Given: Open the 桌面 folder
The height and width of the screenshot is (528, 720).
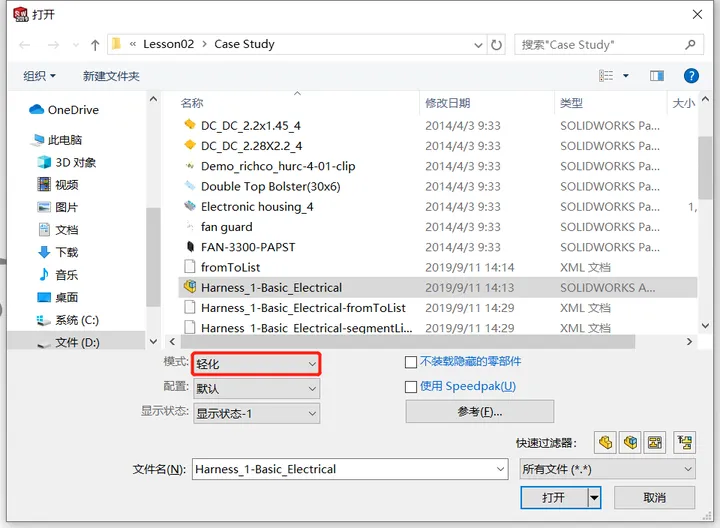Looking at the screenshot, I should pyautogui.click(x=58, y=298).
